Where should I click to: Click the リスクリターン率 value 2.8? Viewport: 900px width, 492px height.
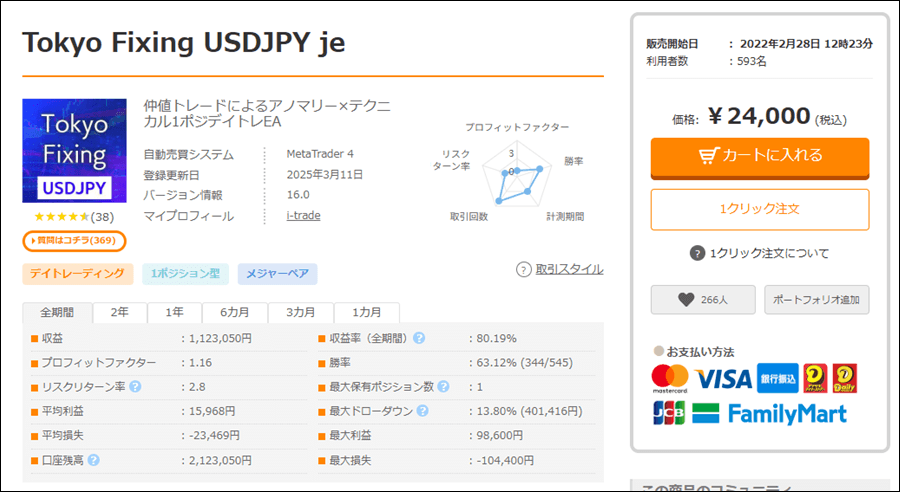click(197, 387)
